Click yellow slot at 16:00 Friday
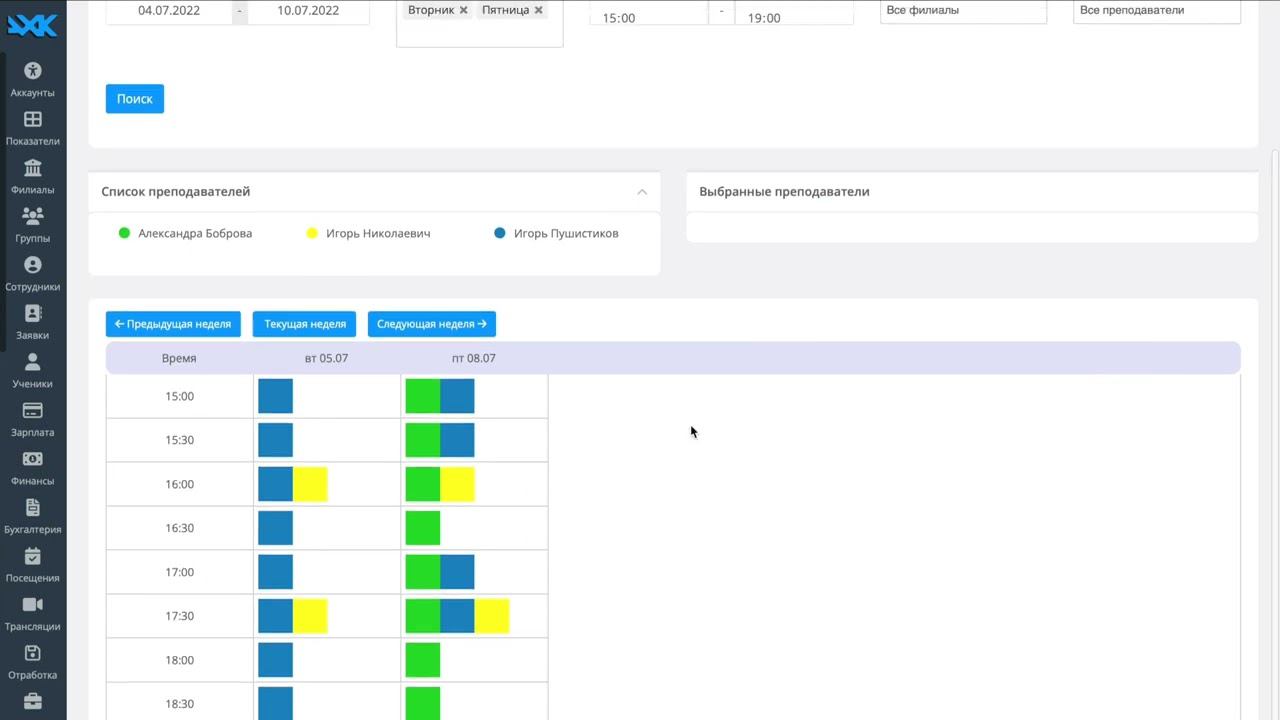 pos(457,484)
